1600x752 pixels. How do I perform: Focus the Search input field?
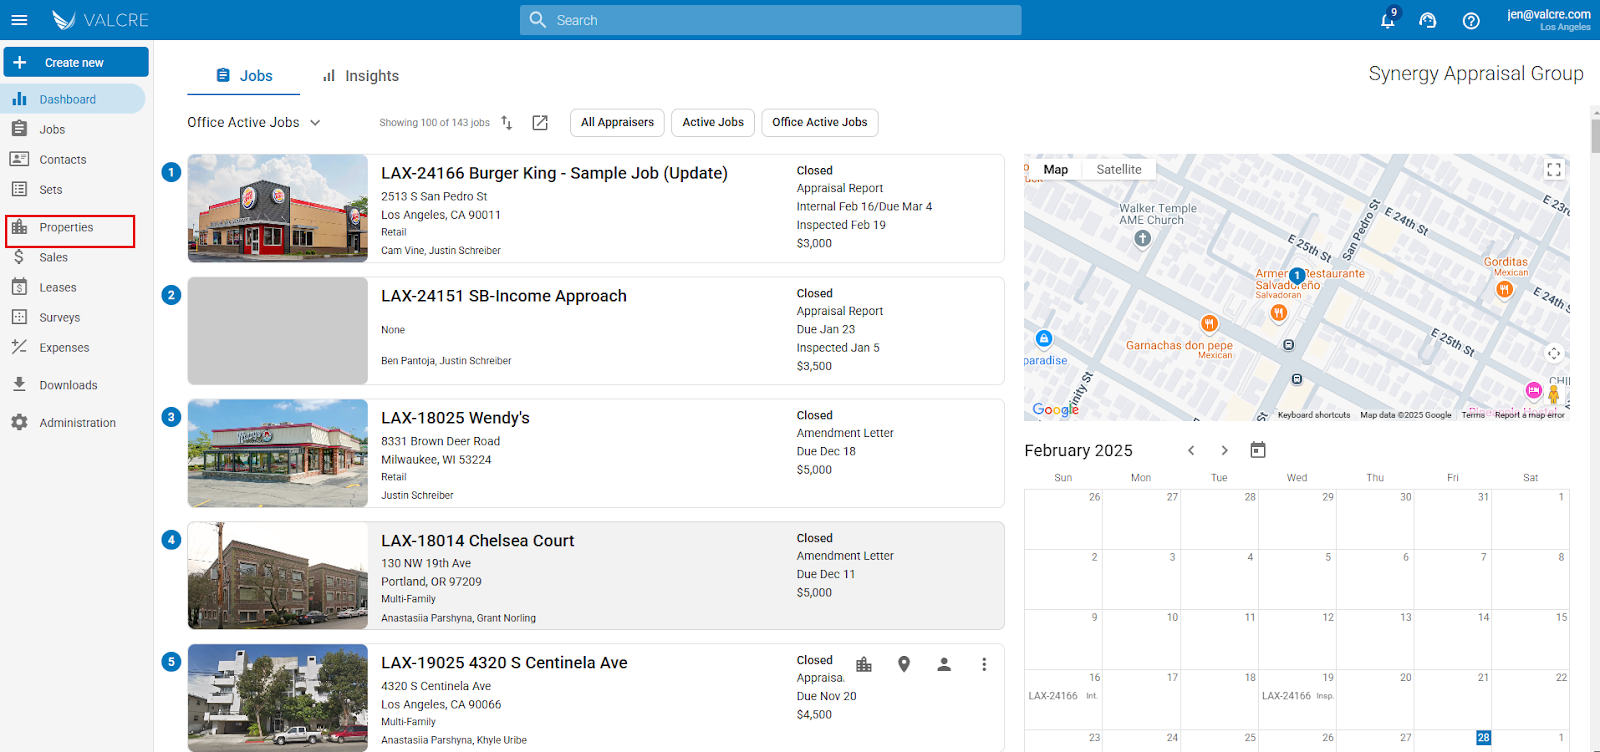(x=770, y=20)
